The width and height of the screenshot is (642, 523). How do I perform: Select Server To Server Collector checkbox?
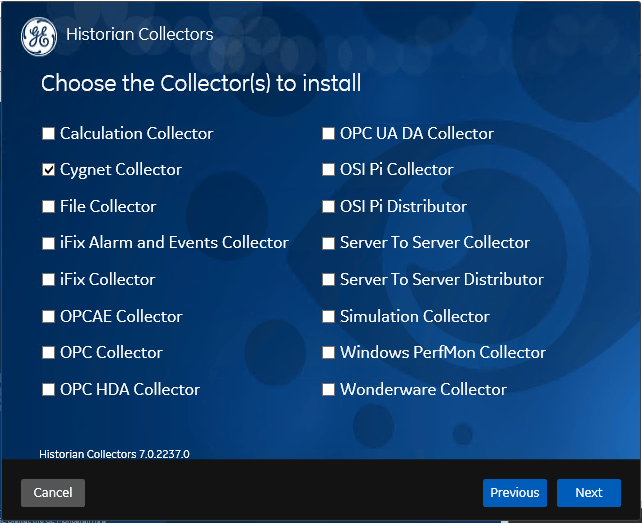tap(328, 243)
